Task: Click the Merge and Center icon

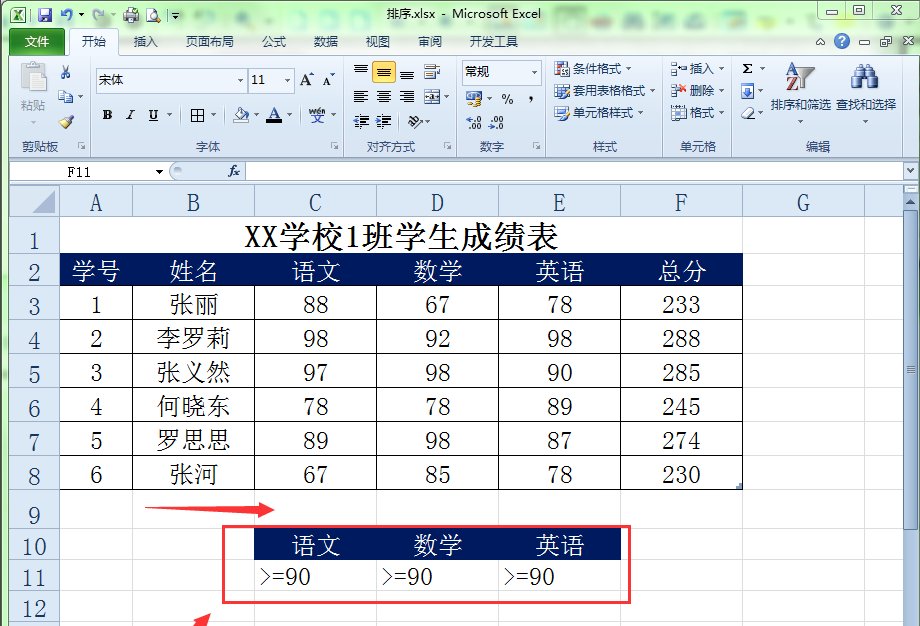Action: pos(432,96)
